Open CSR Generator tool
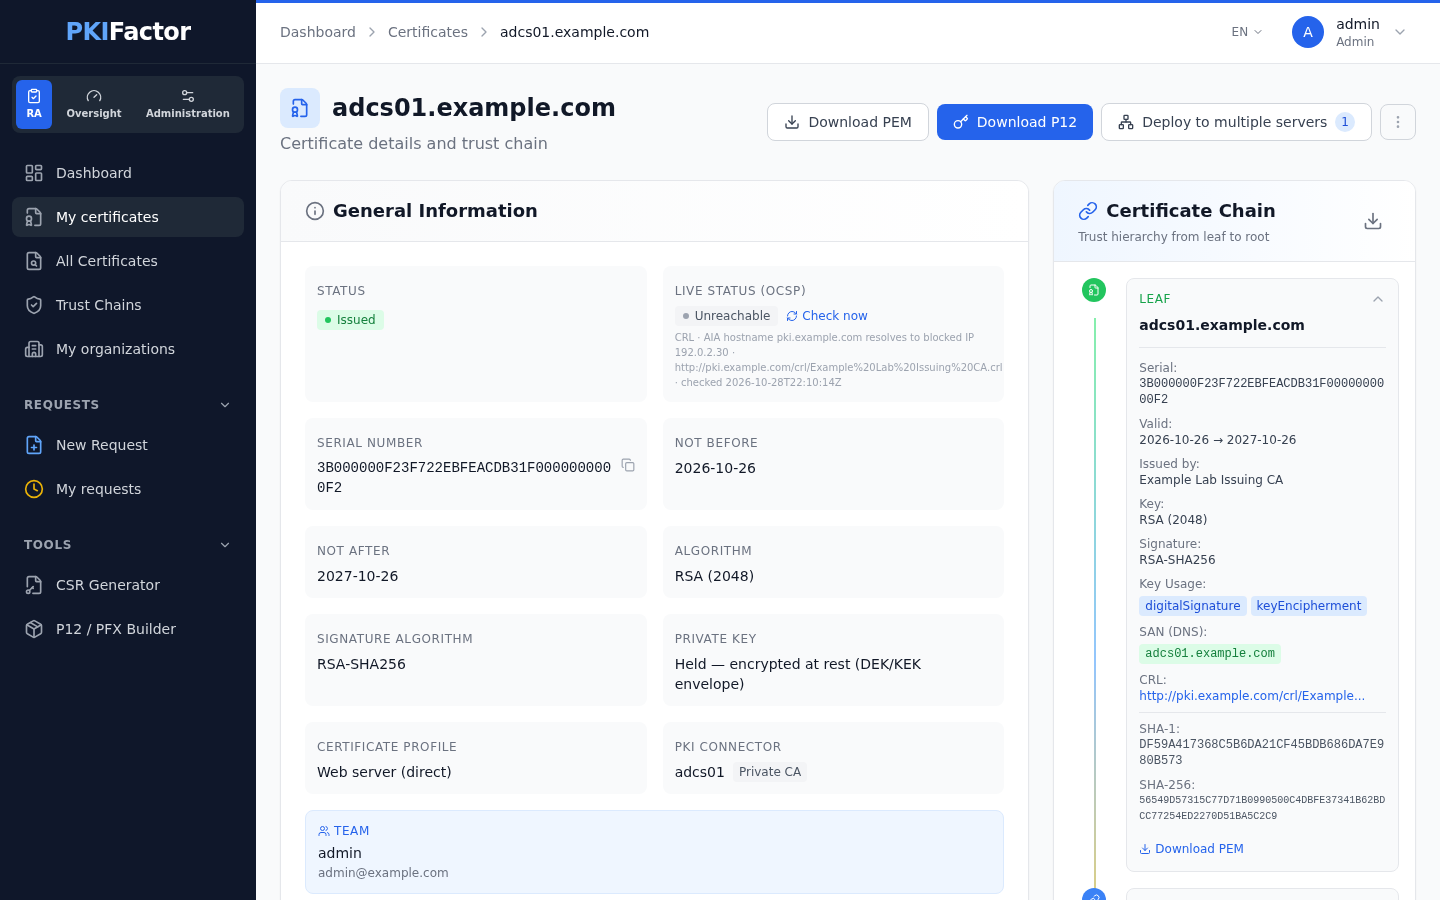The height and width of the screenshot is (900, 1440). click(x=128, y=585)
